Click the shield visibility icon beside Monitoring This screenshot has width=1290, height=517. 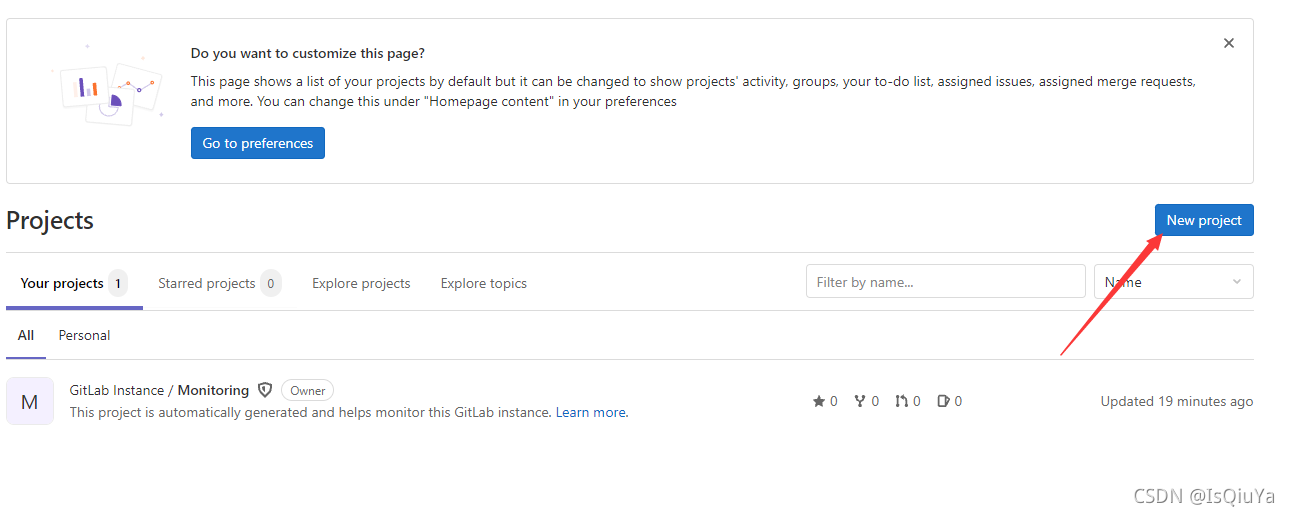pos(265,390)
